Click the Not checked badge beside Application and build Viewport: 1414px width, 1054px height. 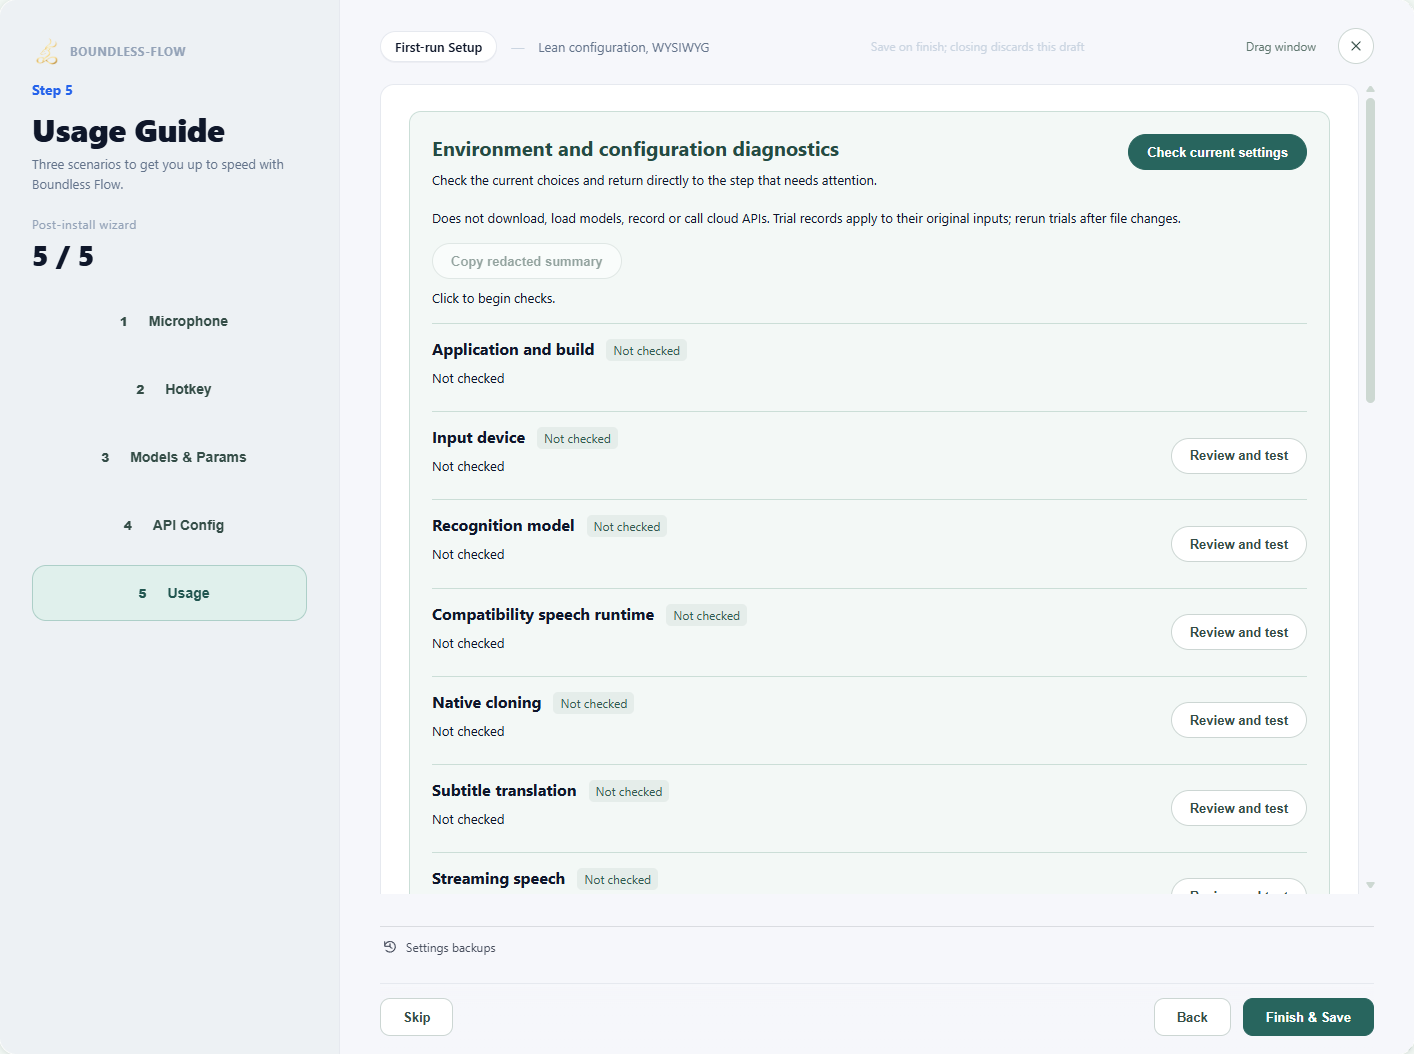coord(646,351)
